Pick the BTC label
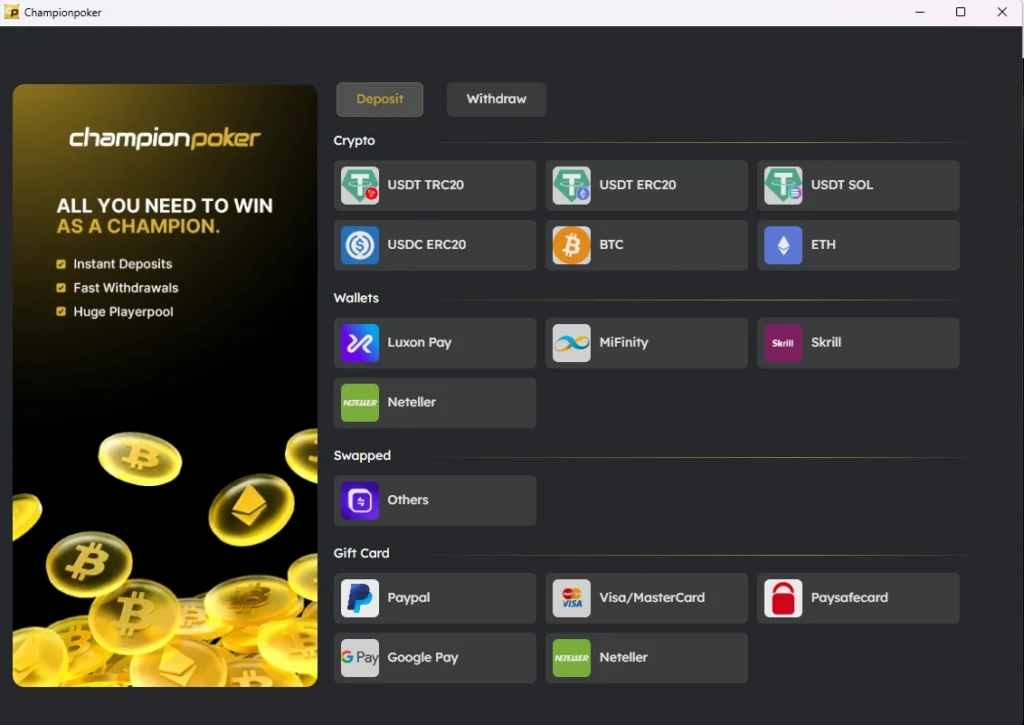The image size is (1024, 725). [x=611, y=244]
